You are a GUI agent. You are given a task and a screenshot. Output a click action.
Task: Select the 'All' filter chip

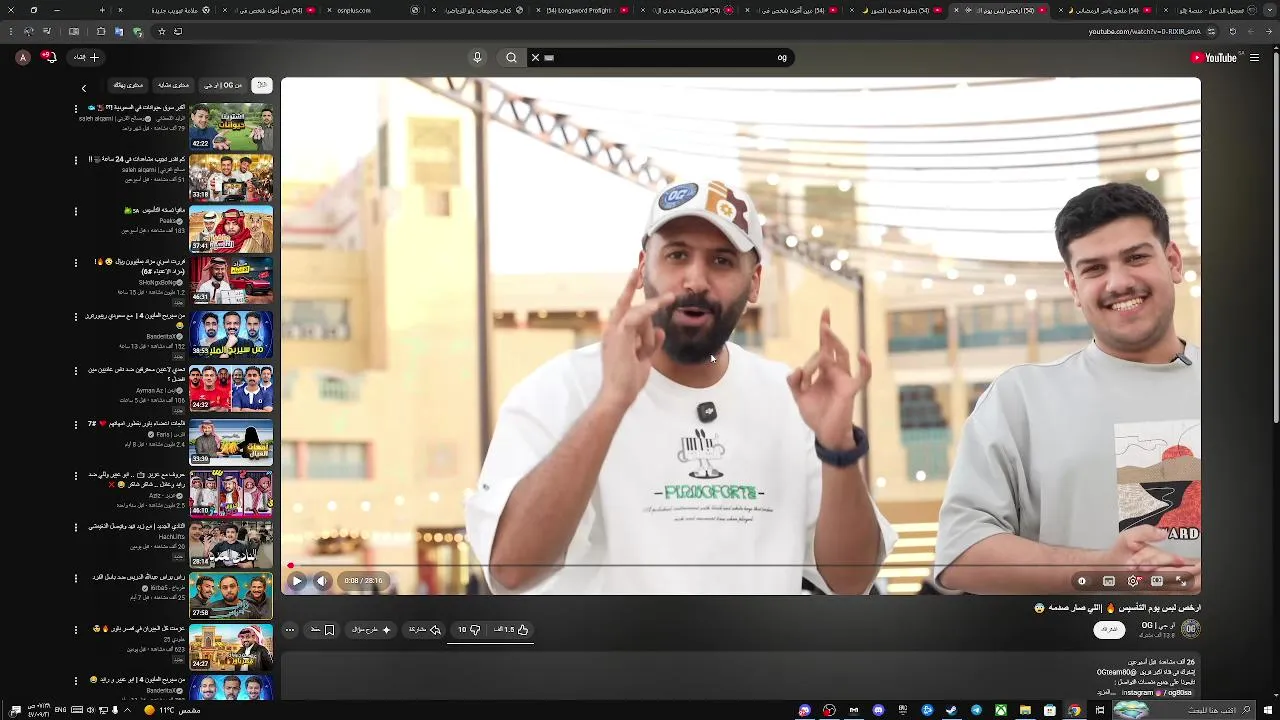click(261, 86)
